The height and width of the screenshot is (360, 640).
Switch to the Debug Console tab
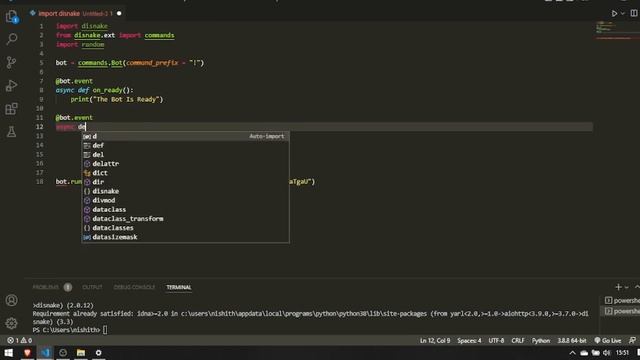[134, 287]
